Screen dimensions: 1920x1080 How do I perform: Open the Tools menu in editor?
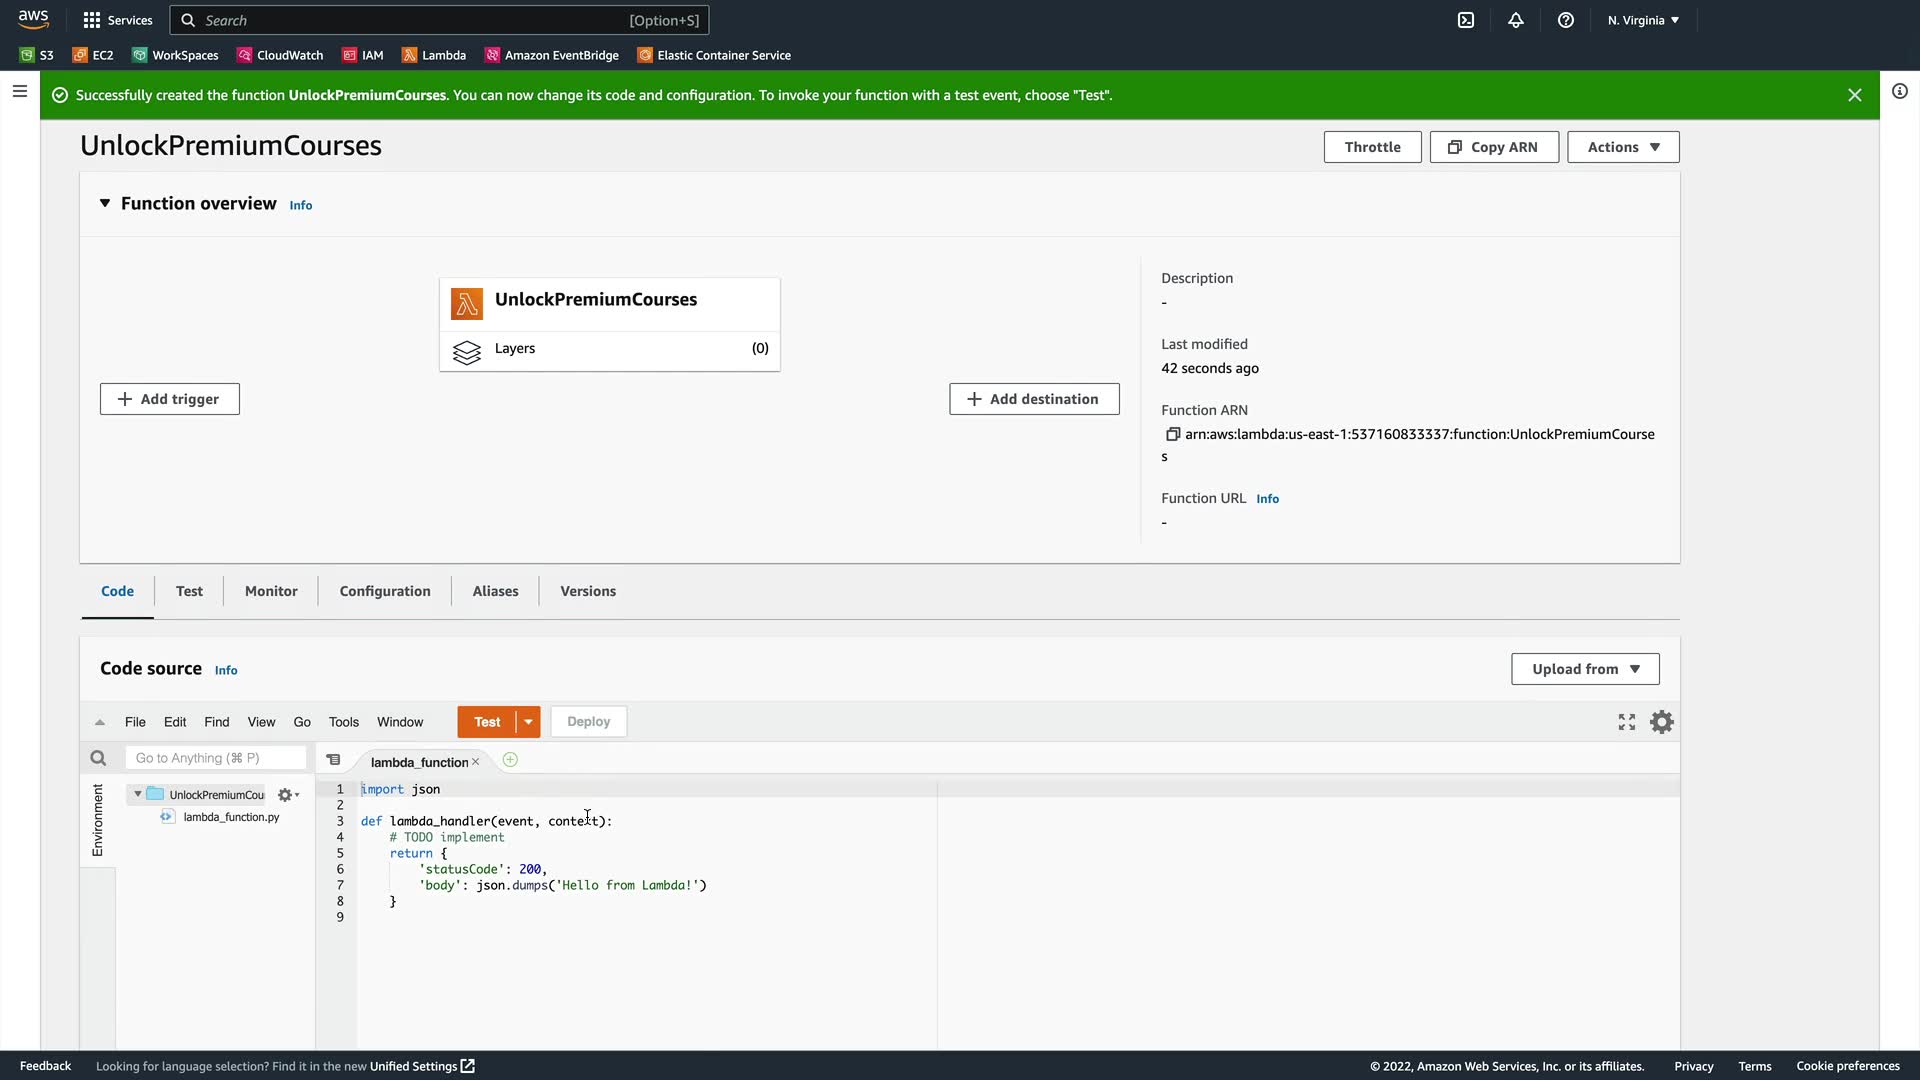coord(343,722)
